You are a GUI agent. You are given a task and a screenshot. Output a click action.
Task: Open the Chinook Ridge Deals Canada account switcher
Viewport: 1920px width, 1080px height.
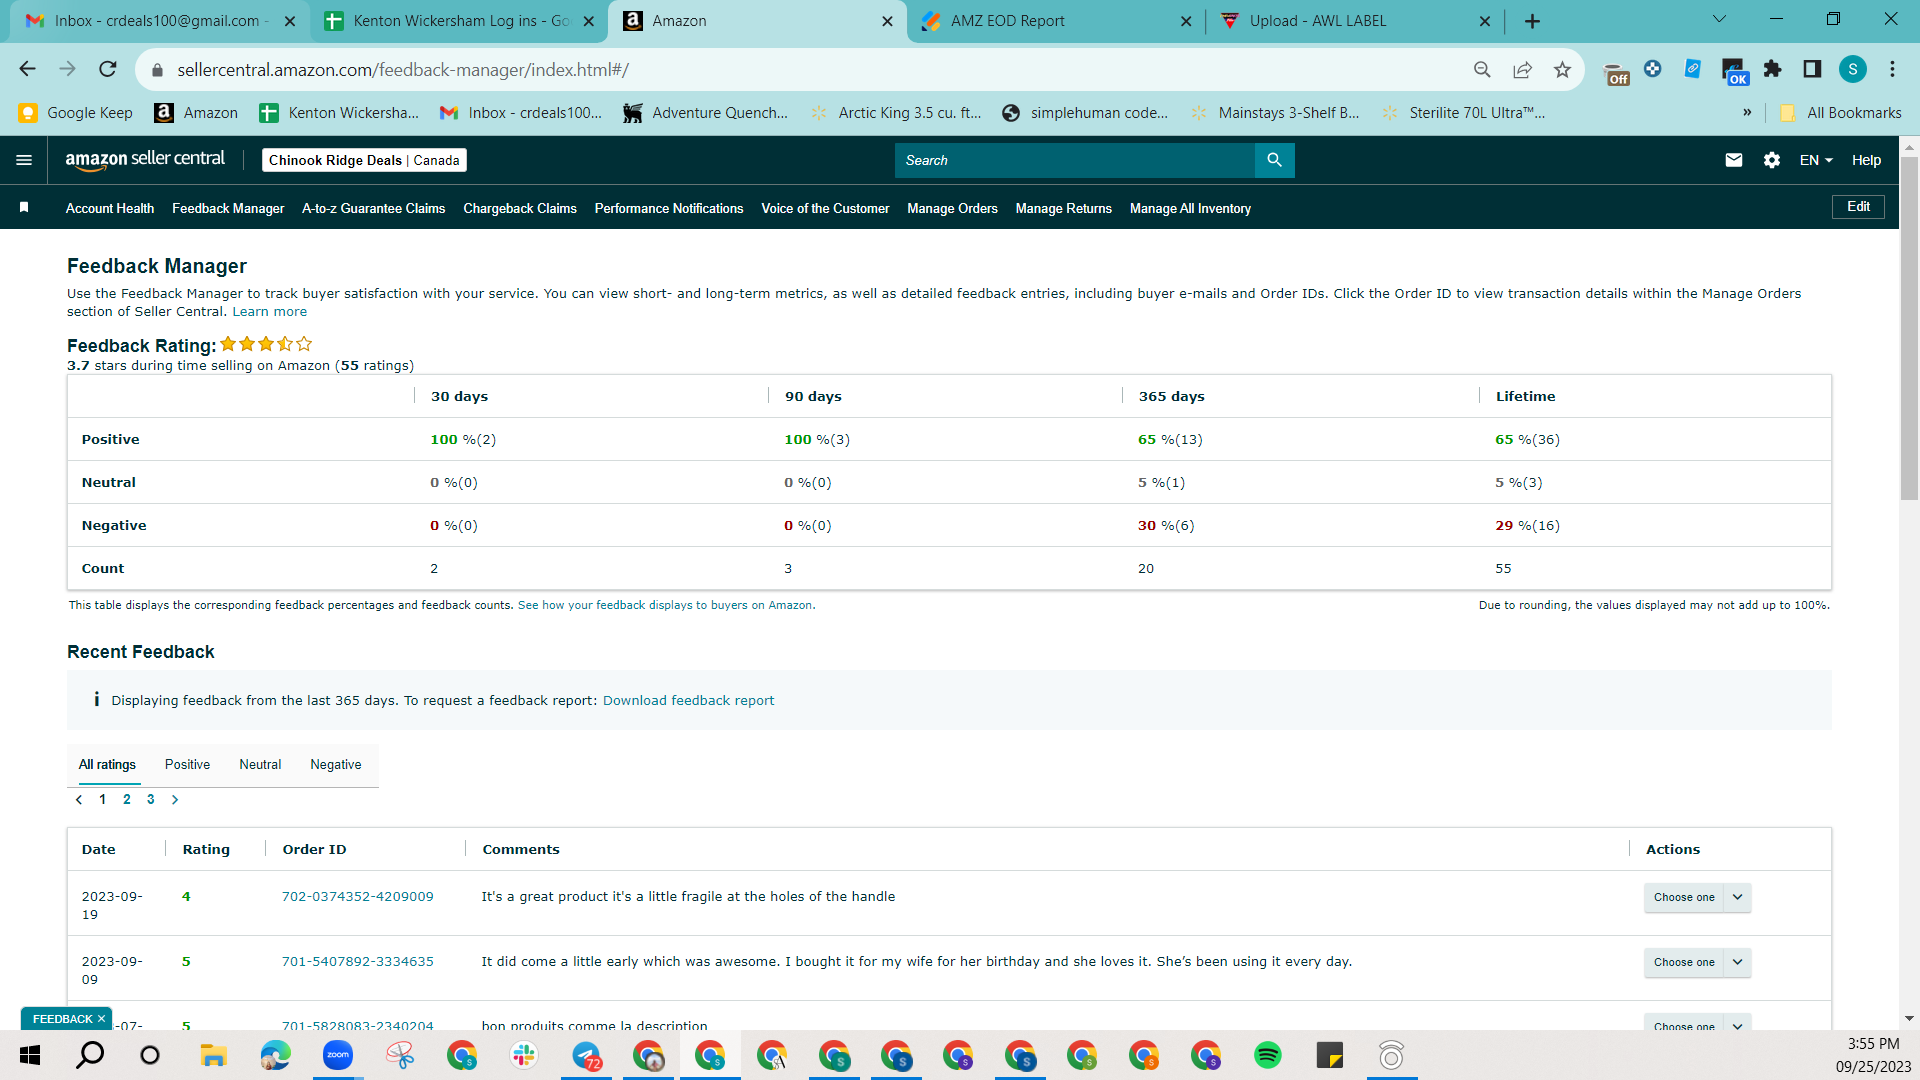(364, 160)
